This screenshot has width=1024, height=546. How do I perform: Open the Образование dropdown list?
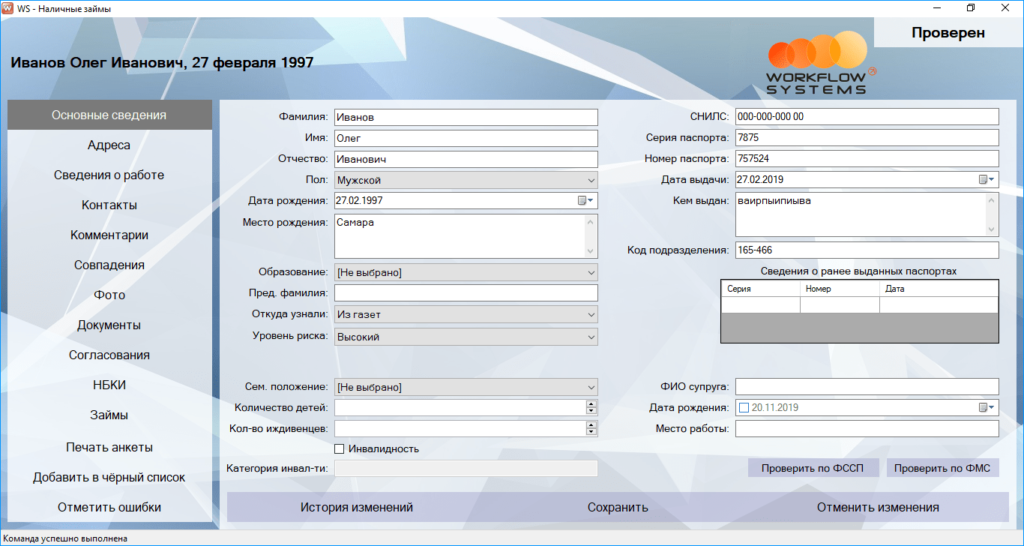(x=587, y=272)
